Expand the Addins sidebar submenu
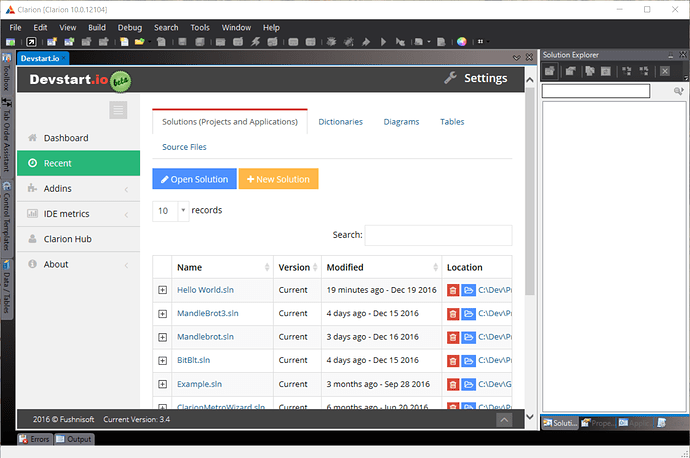The height and width of the screenshot is (458, 690). 126,189
